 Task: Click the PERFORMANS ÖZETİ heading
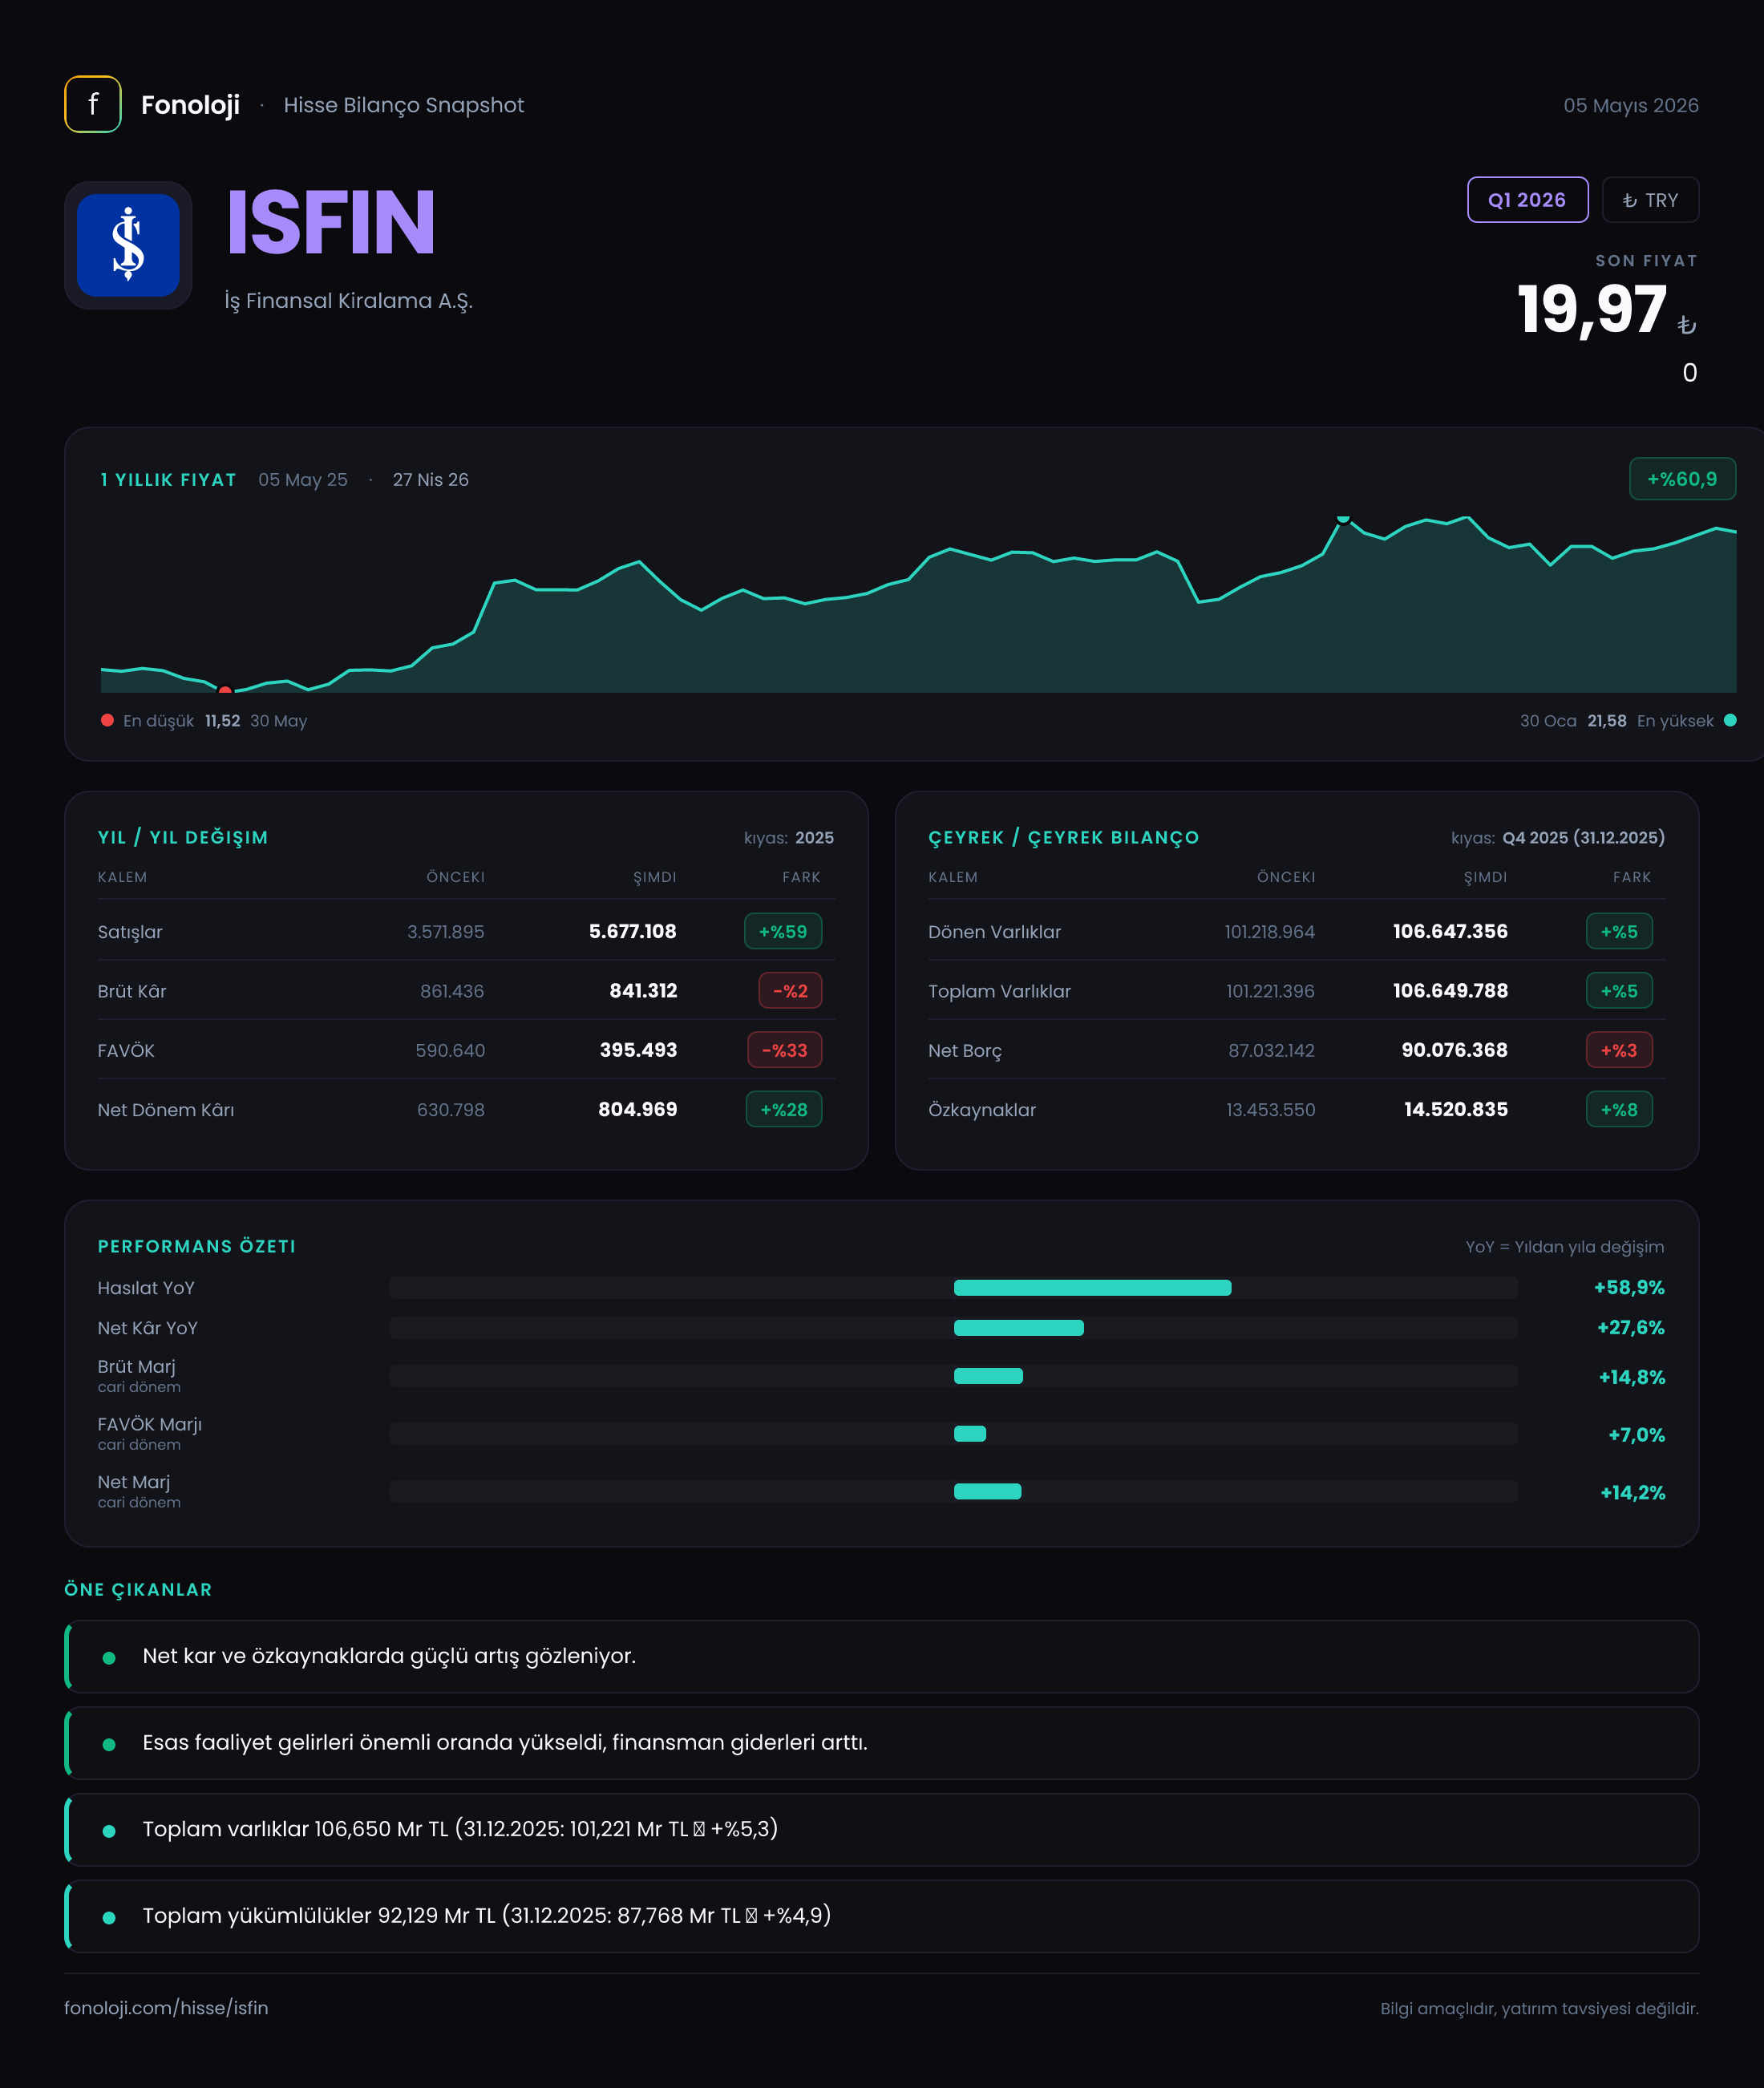(197, 1246)
